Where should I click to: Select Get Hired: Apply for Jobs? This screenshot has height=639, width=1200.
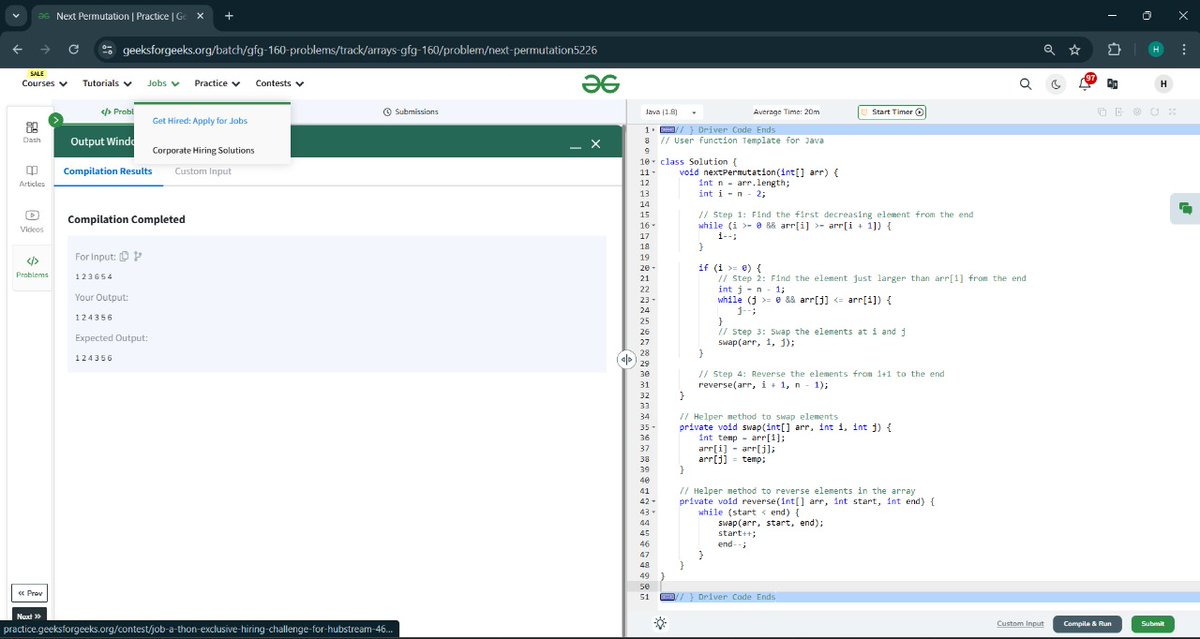click(200, 121)
